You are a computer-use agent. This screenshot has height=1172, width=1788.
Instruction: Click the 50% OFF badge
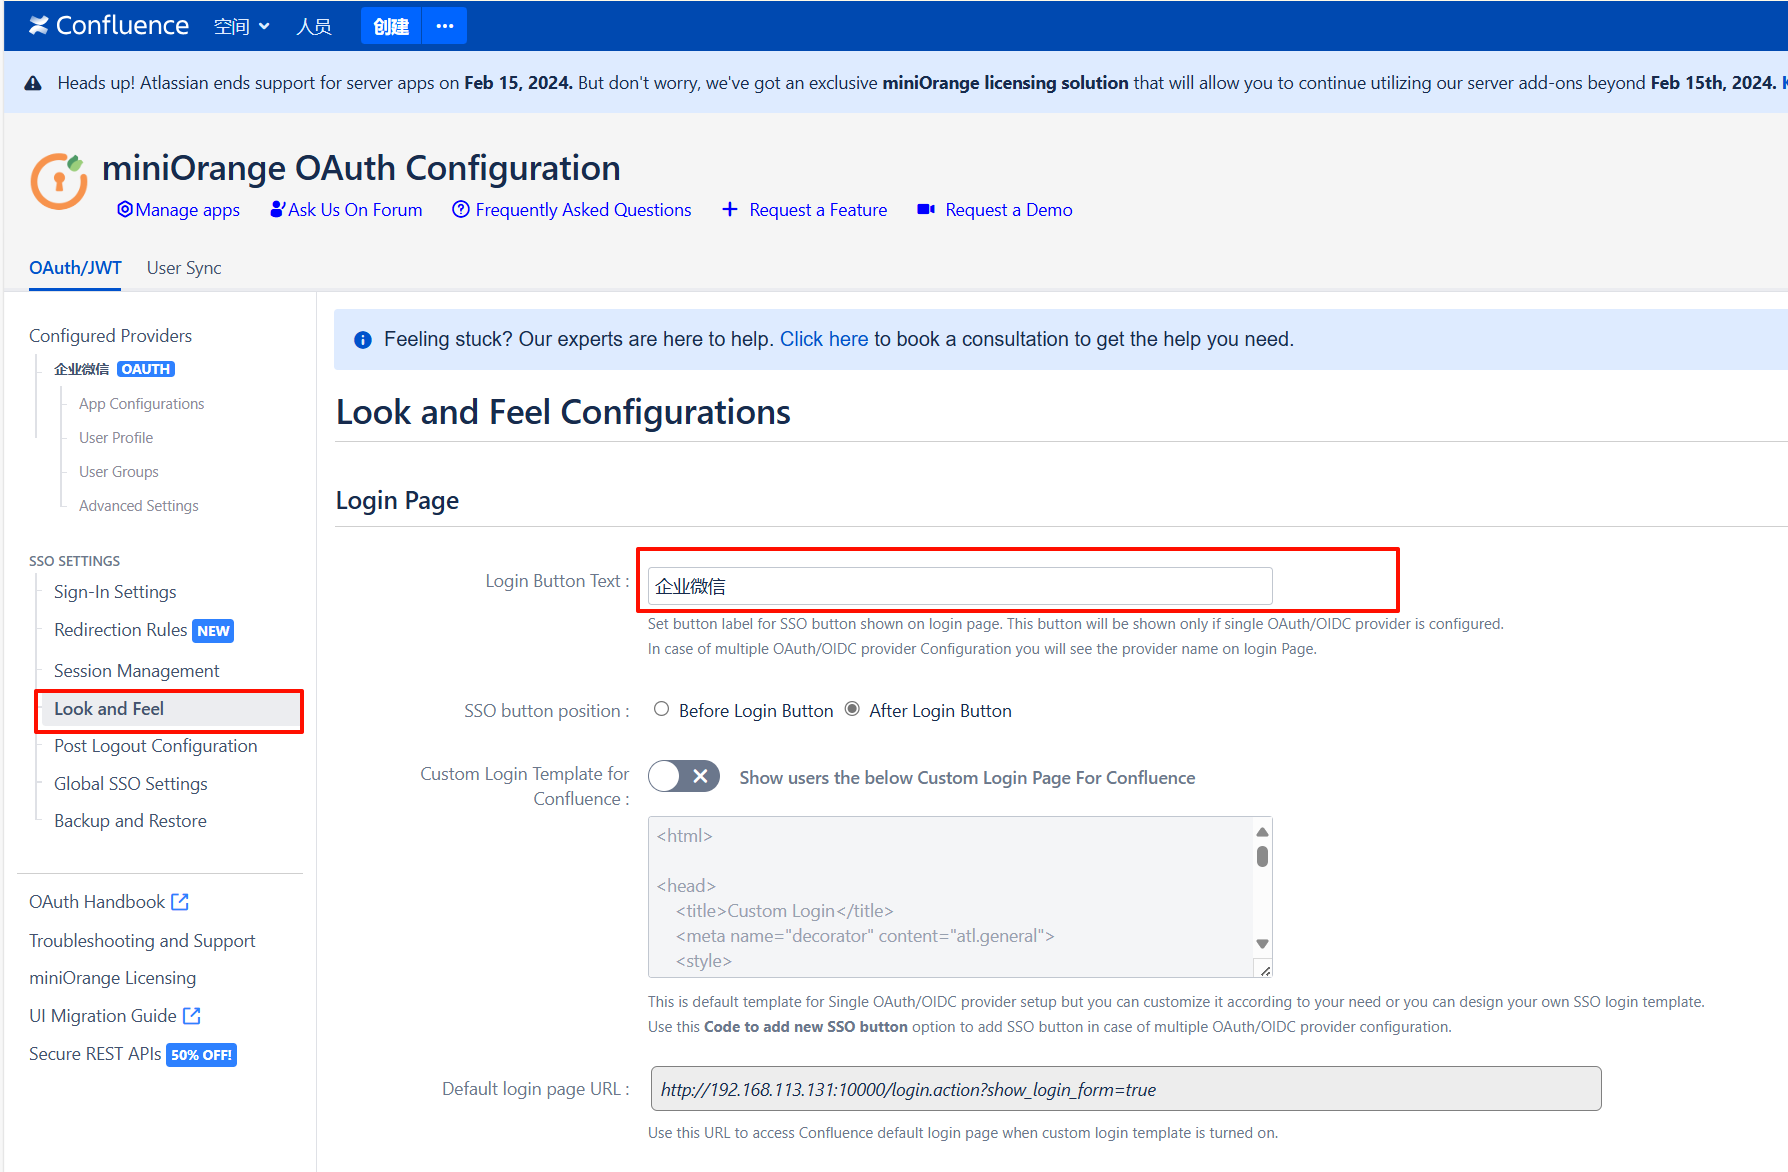[201, 1055]
